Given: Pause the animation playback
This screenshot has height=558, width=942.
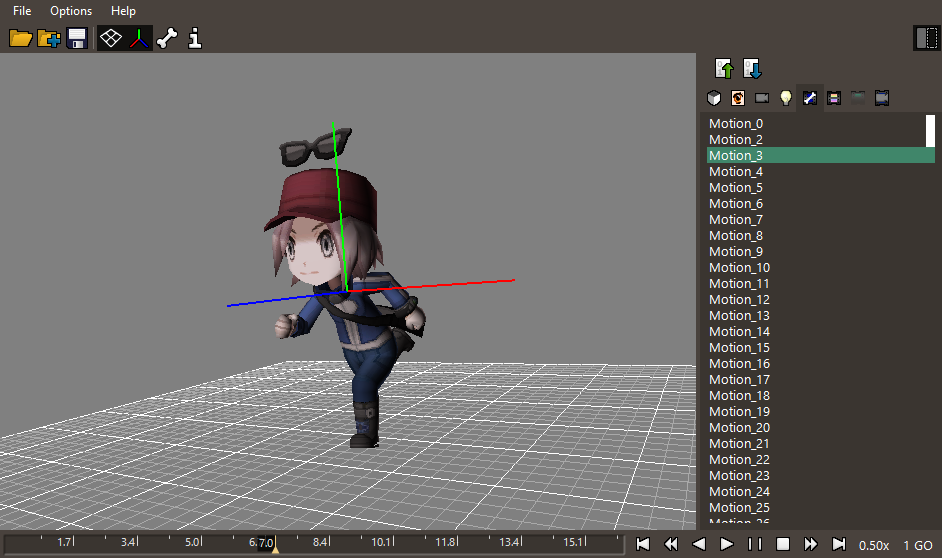Looking at the screenshot, I should pyautogui.click(x=755, y=544).
